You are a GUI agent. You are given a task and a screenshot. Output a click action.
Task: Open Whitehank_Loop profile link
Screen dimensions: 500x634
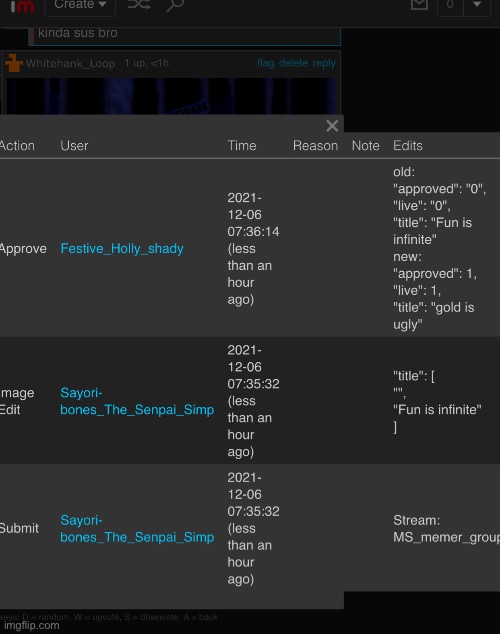[x=70, y=63]
